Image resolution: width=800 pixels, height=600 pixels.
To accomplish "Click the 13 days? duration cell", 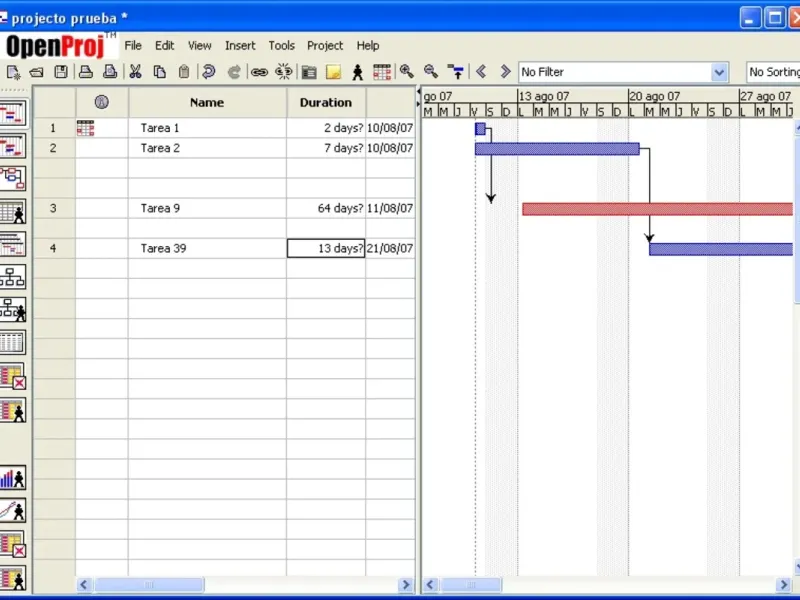I will click(x=326, y=248).
